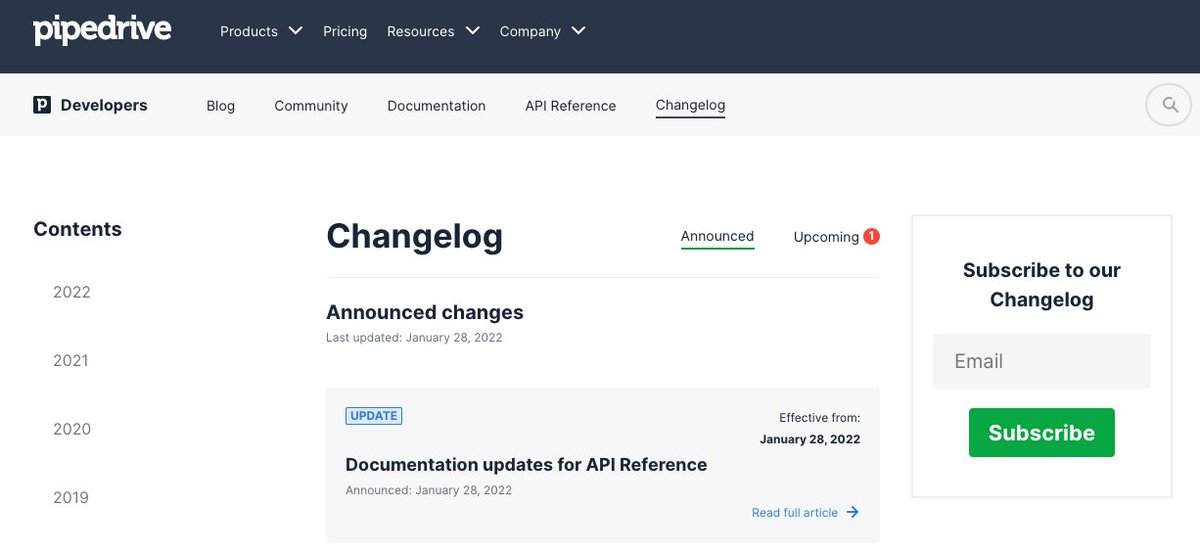1200x553 pixels.
Task: Click the 'Effective from:' label
Action: point(819,418)
